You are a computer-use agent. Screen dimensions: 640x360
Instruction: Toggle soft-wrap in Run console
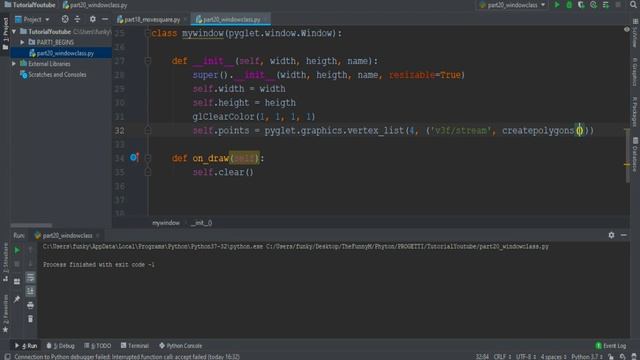pos(31,278)
